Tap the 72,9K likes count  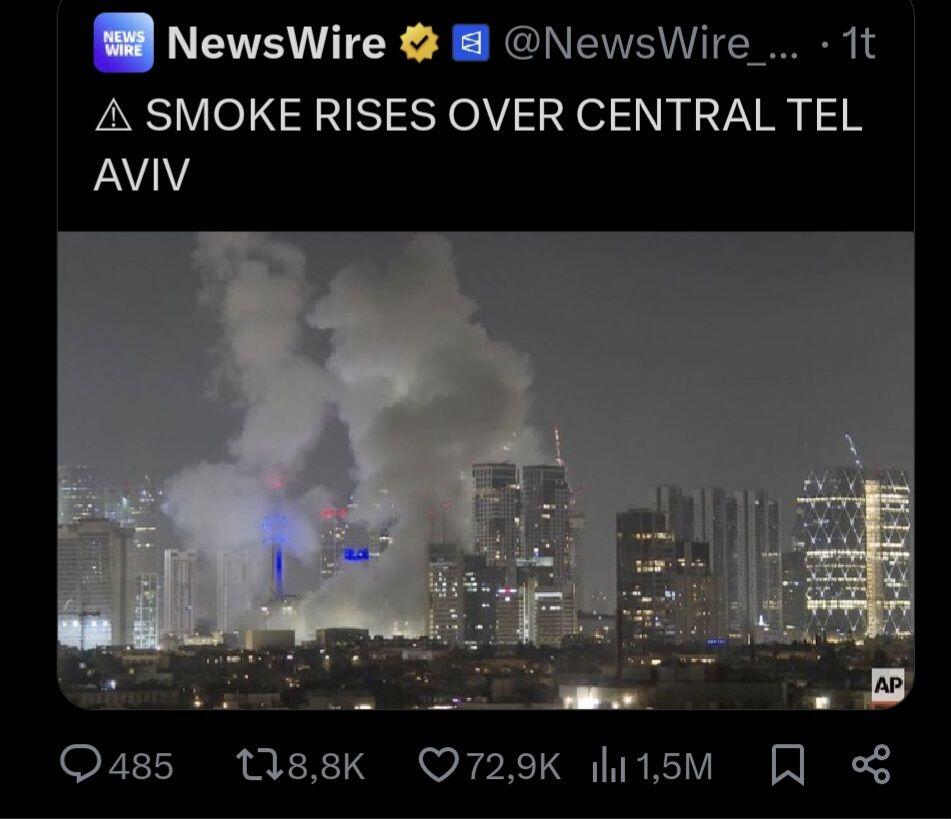pyautogui.click(x=514, y=766)
